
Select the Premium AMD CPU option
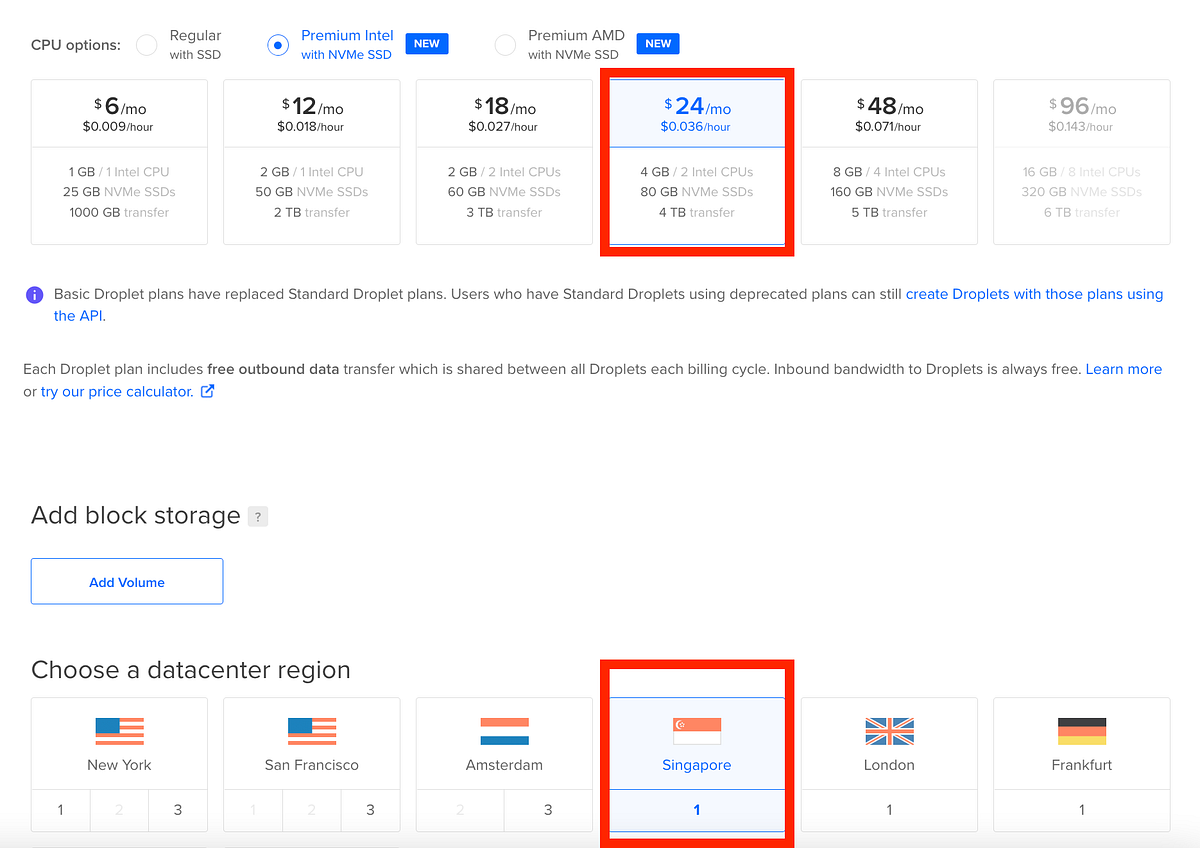(x=507, y=44)
